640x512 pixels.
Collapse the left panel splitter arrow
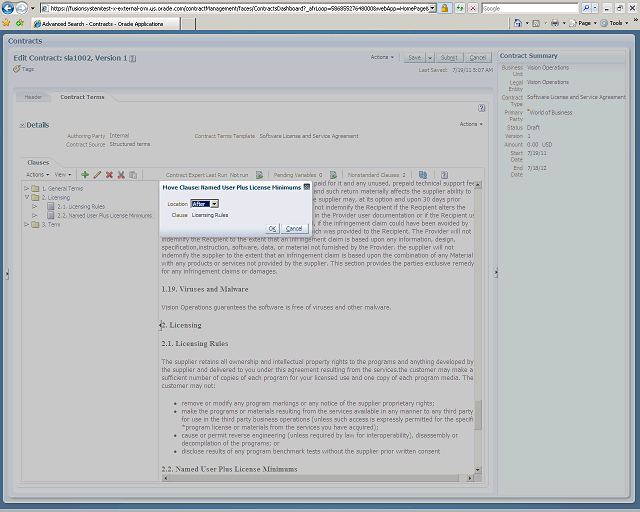7,274
